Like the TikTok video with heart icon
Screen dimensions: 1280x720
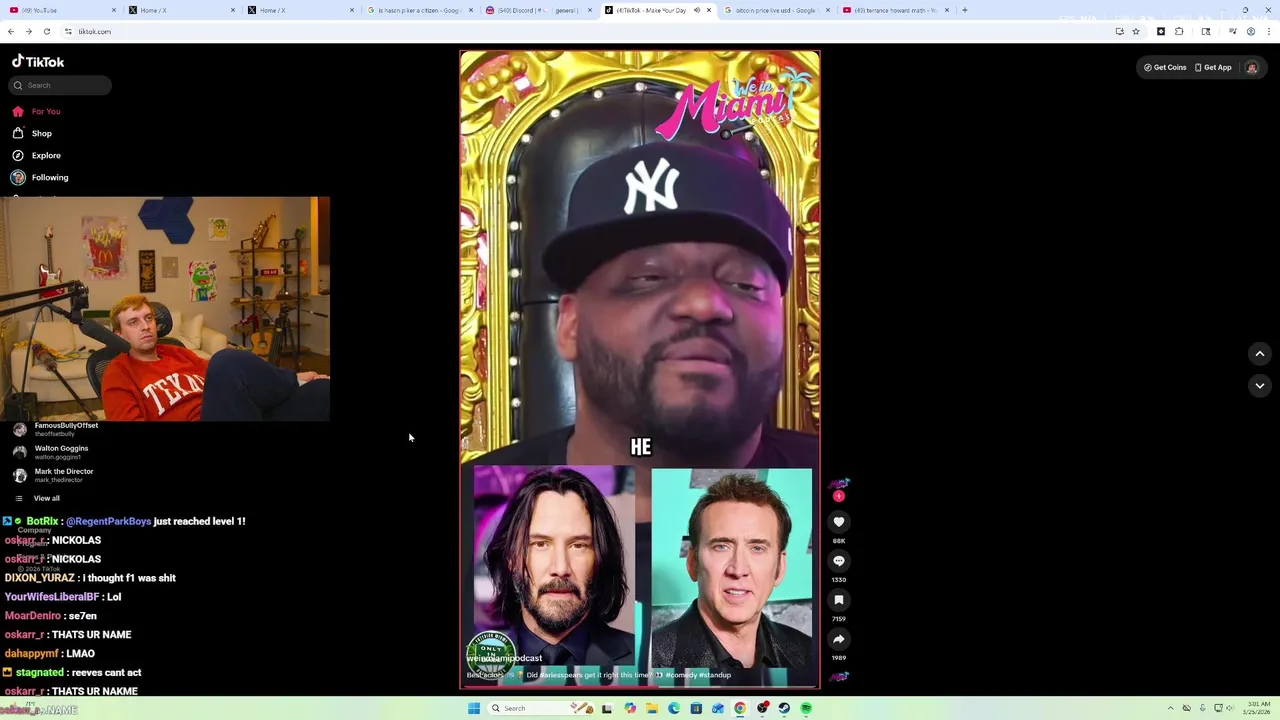tap(839, 521)
